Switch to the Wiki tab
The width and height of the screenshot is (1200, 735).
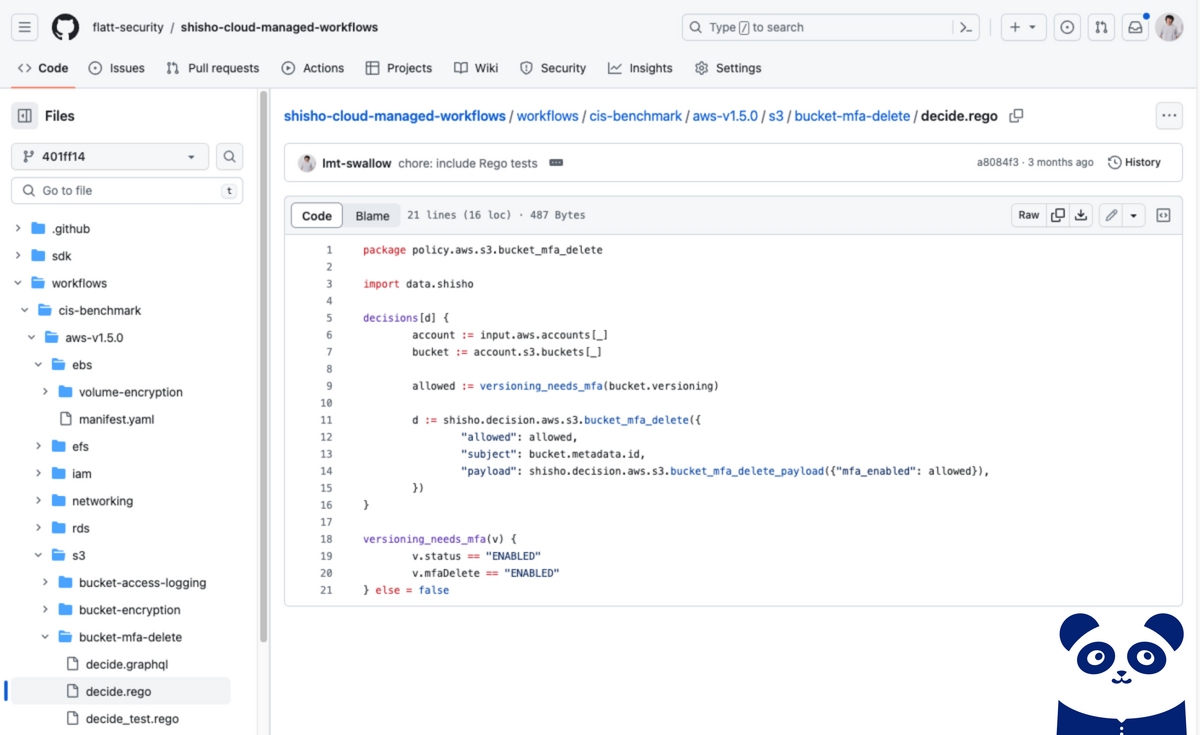click(x=476, y=68)
